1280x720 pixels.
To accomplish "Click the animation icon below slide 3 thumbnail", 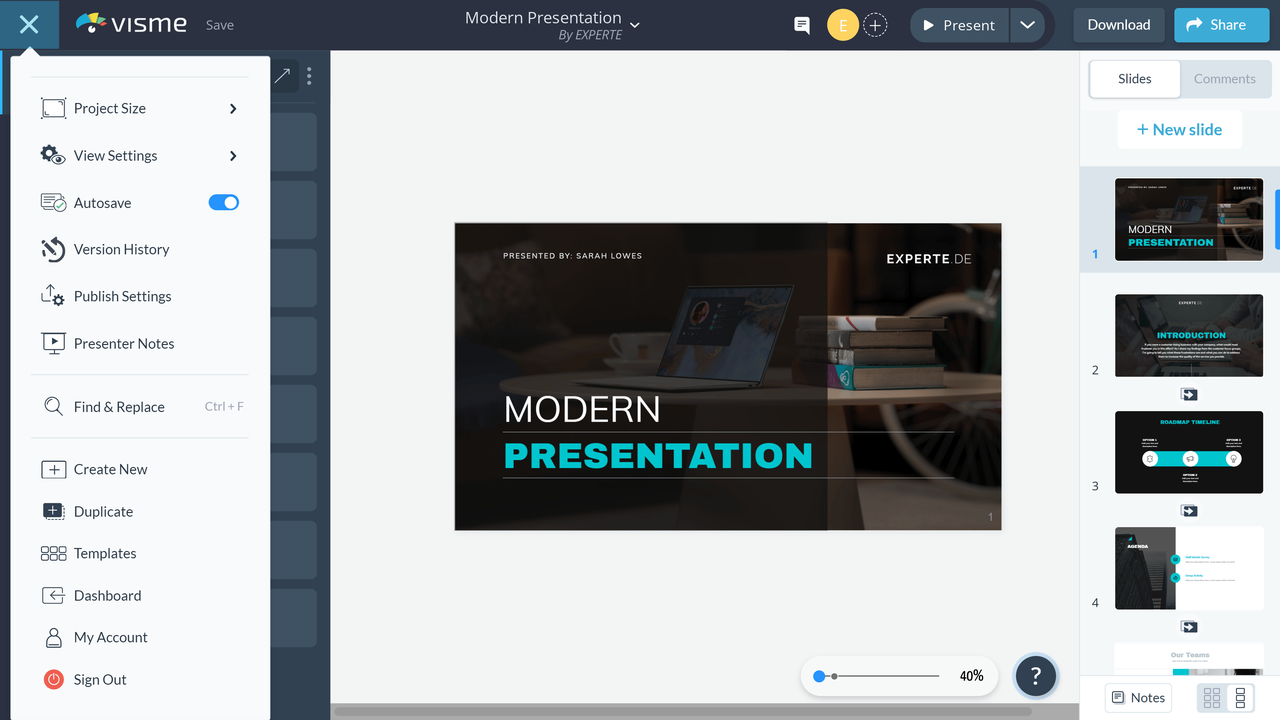I will coord(1188,511).
